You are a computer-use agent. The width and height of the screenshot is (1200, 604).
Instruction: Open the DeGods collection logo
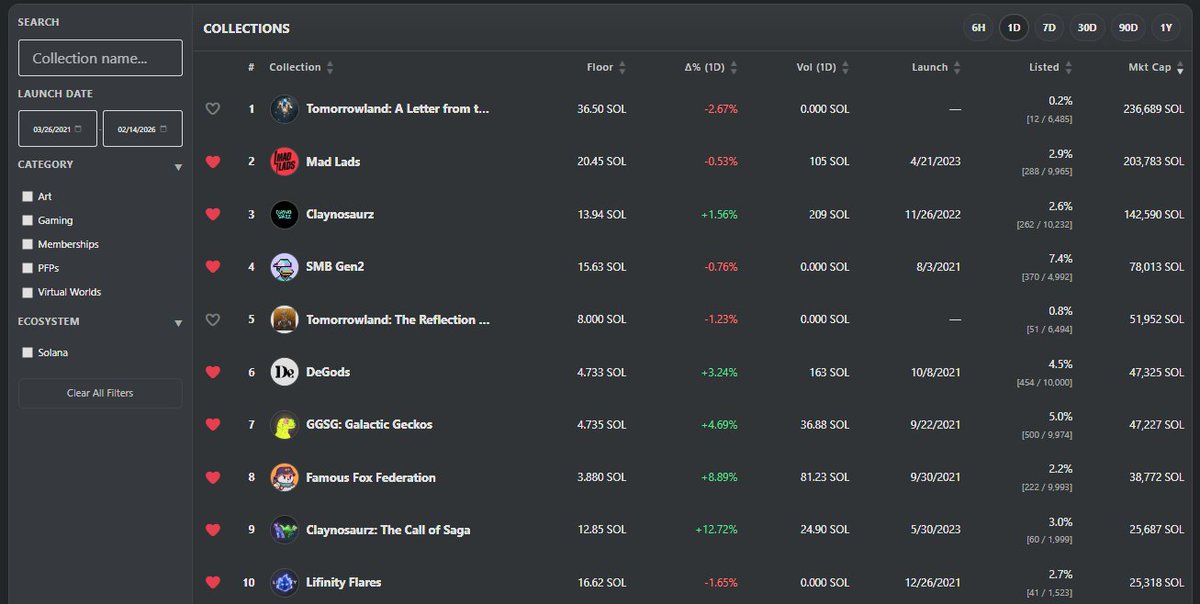[x=284, y=372]
